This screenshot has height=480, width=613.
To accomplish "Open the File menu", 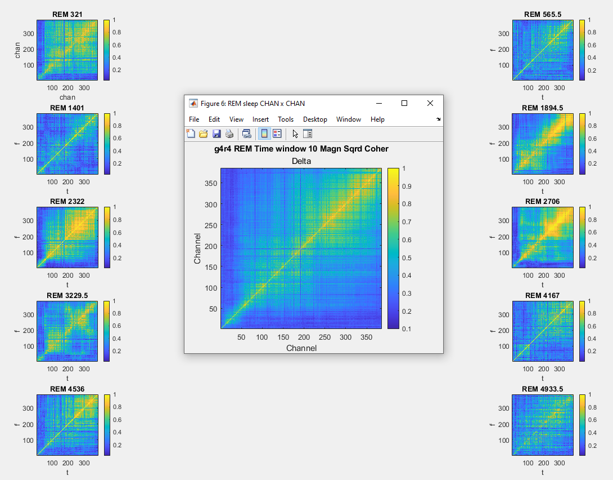I will pyautogui.click(x=194, y=119).
